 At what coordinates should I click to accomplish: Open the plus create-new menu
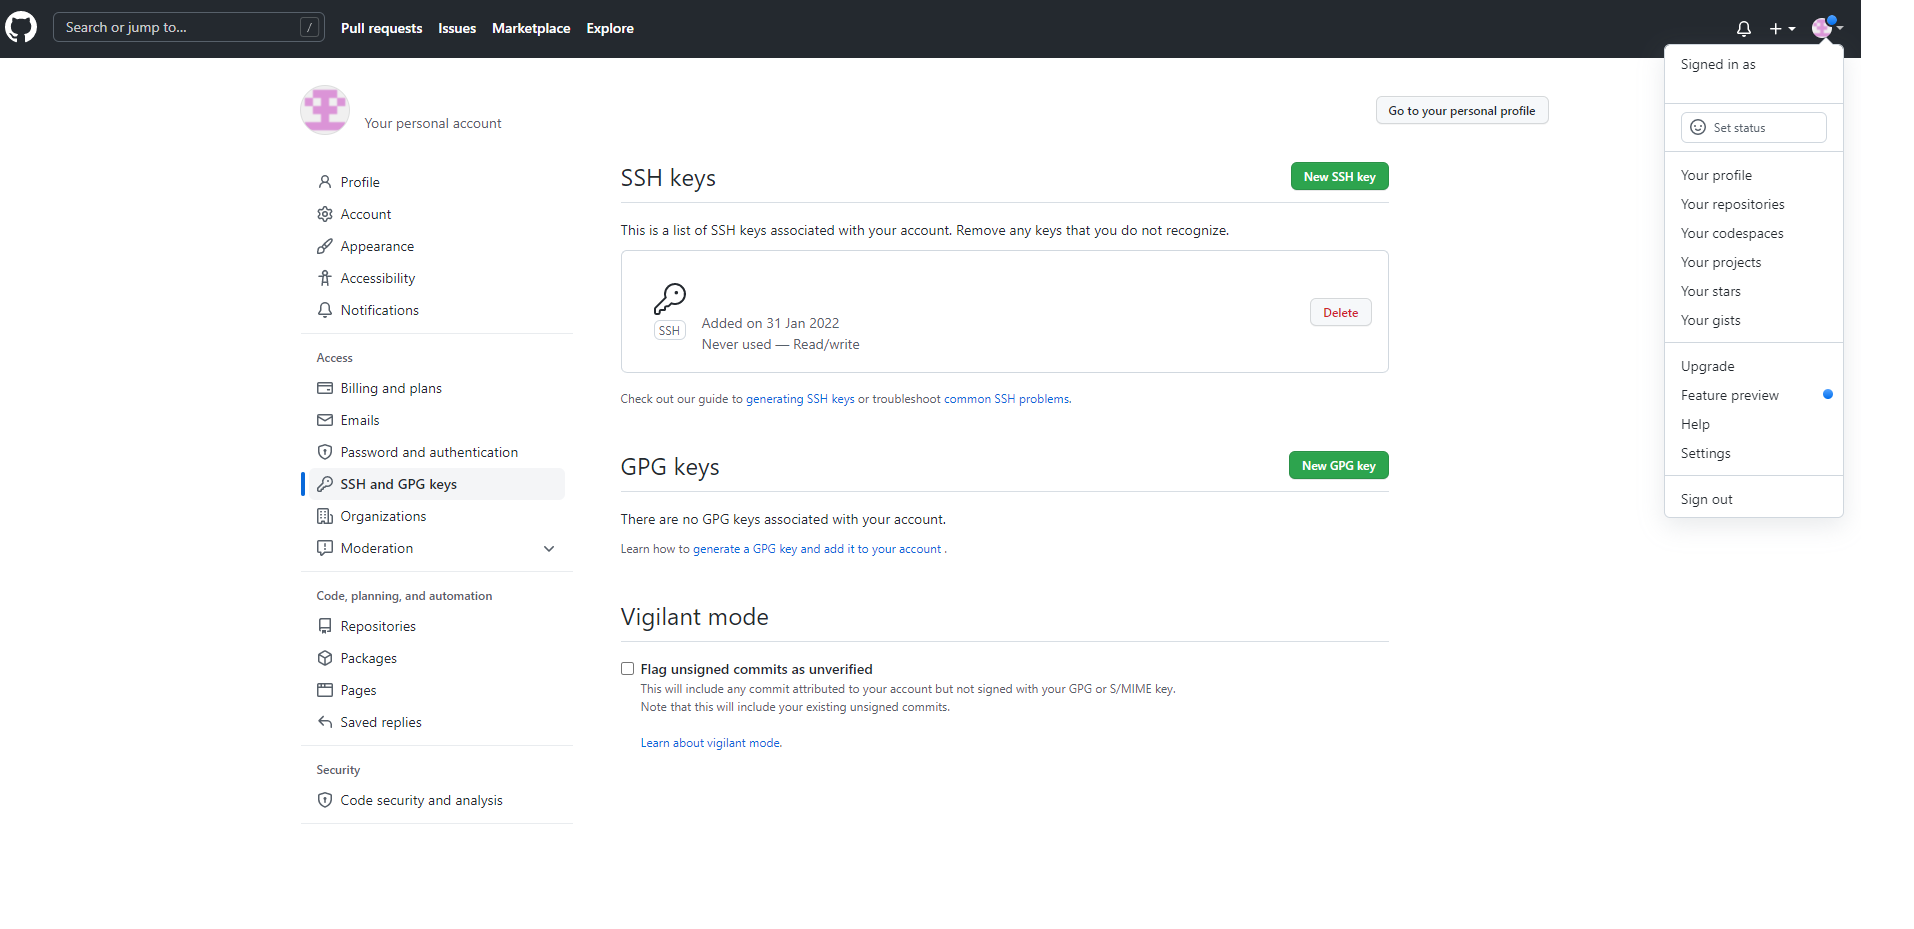(x=1782, y=29)
